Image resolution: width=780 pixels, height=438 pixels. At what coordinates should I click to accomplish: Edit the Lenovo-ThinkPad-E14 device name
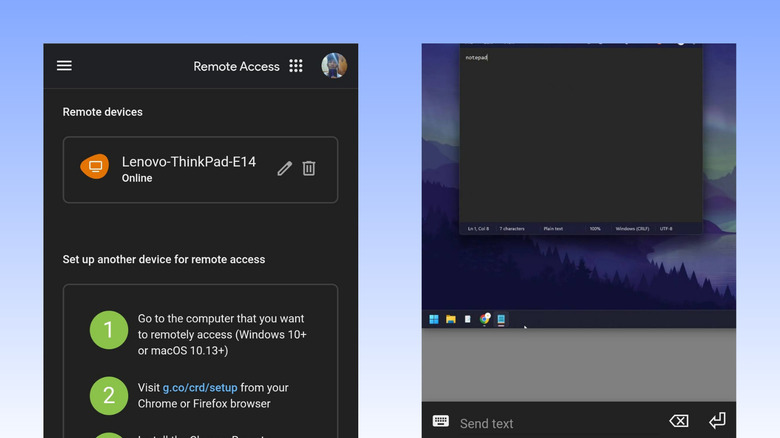tap(285, 169)
